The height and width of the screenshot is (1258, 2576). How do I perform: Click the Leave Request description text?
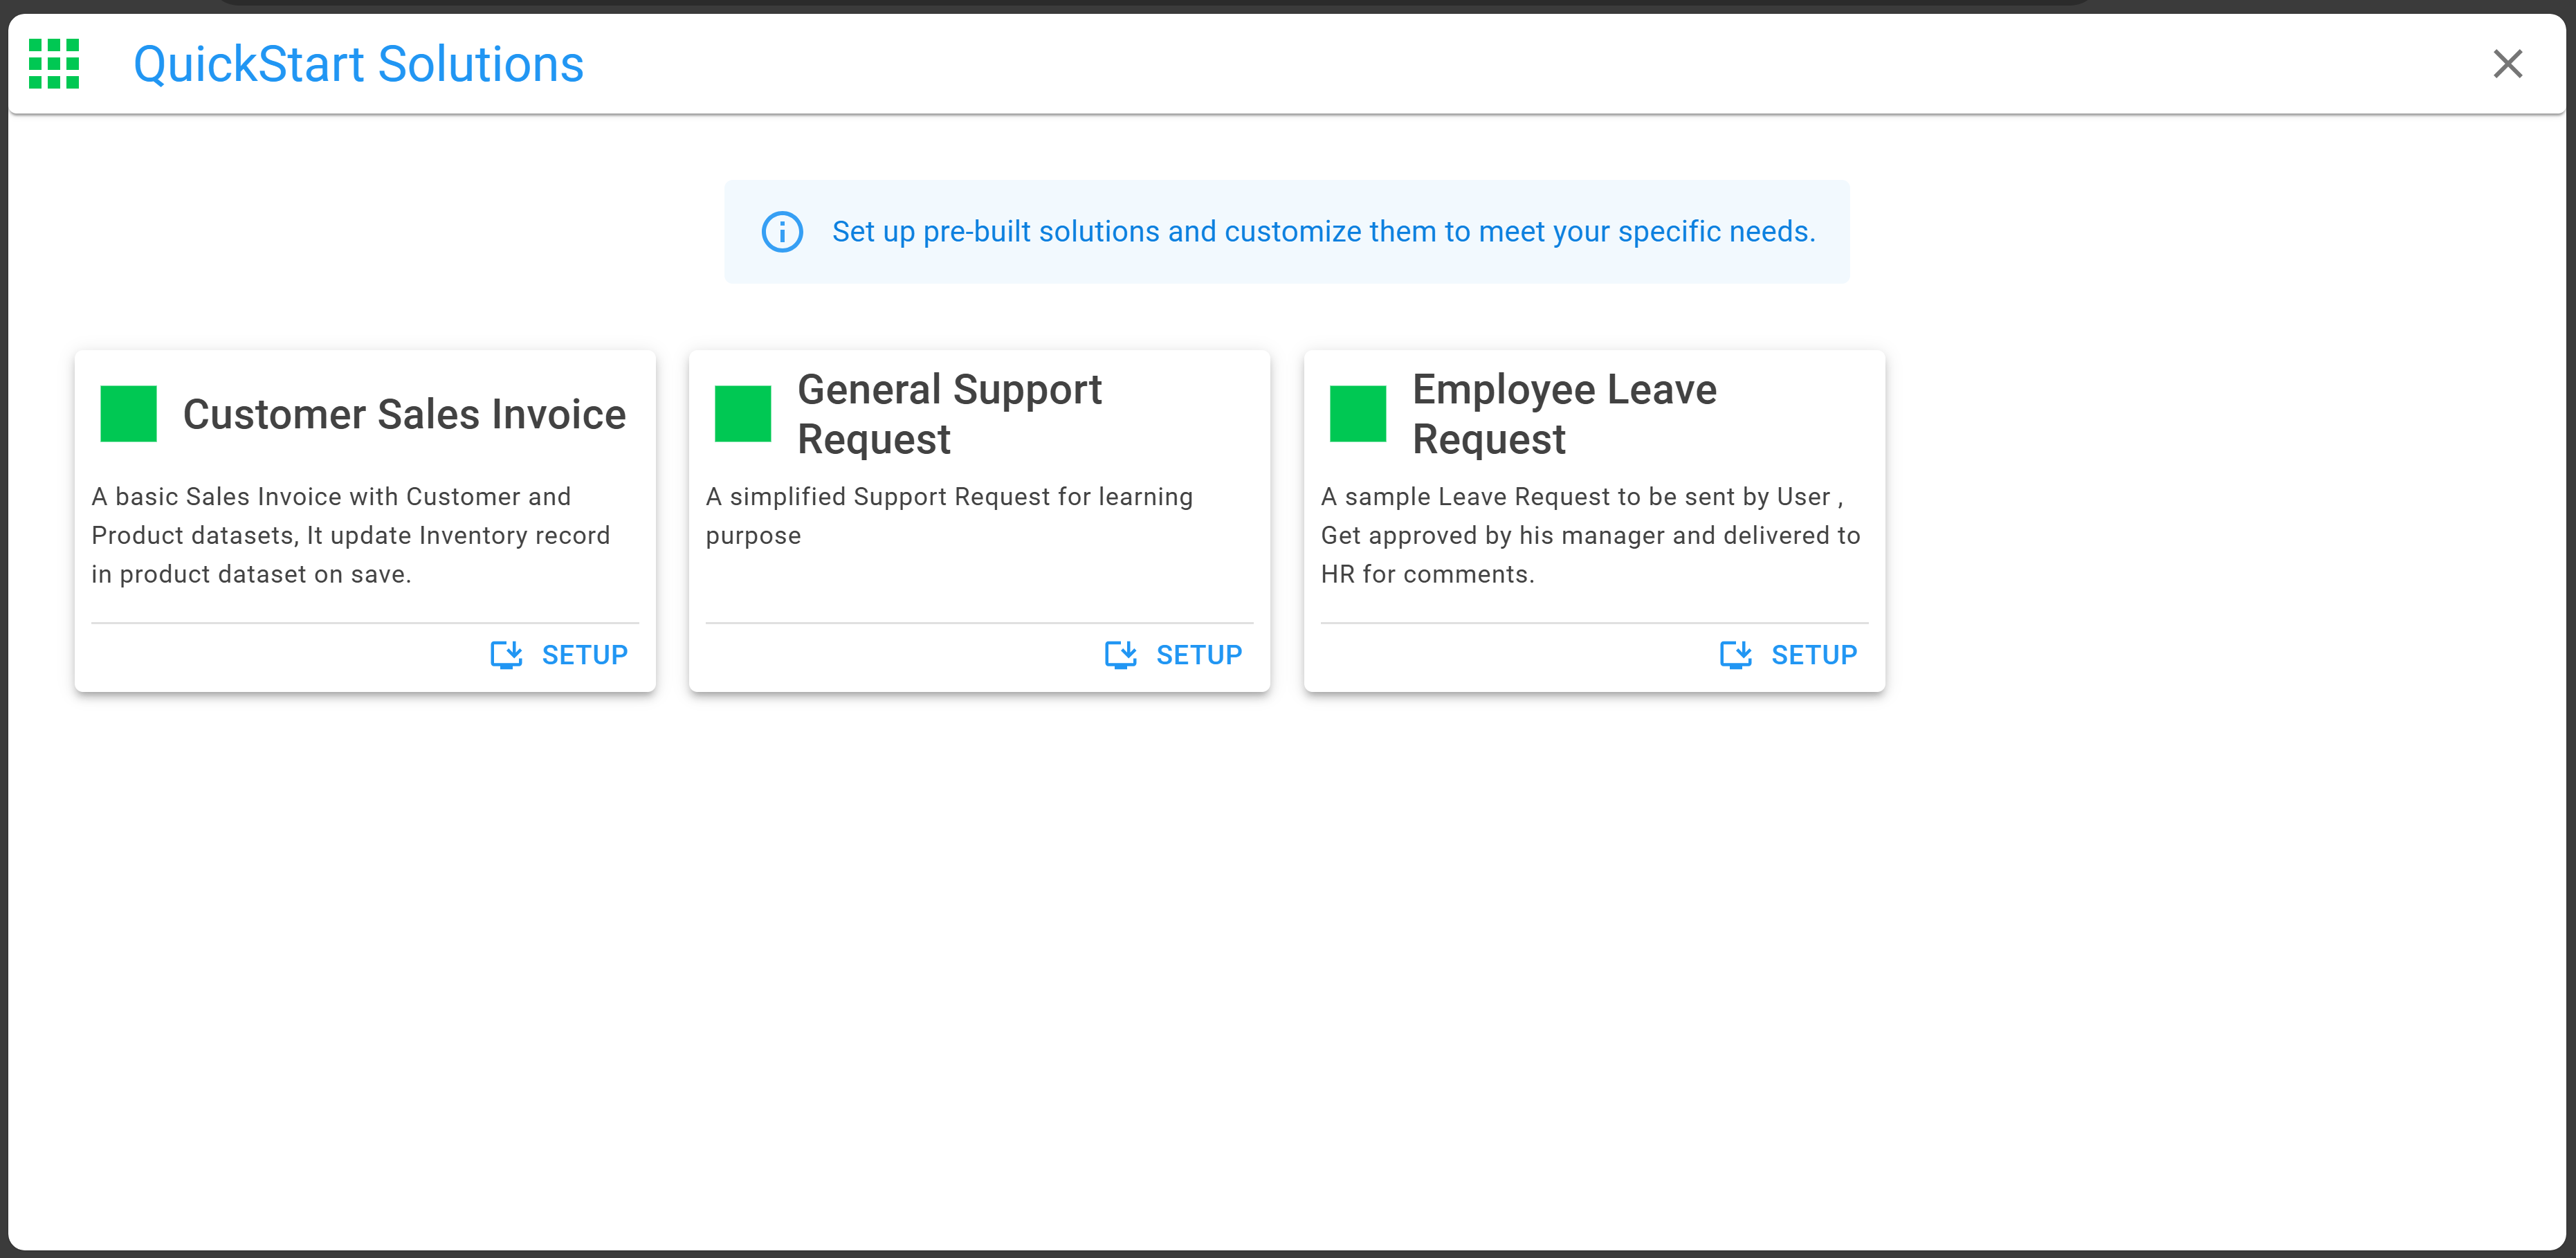point(1590,535)
